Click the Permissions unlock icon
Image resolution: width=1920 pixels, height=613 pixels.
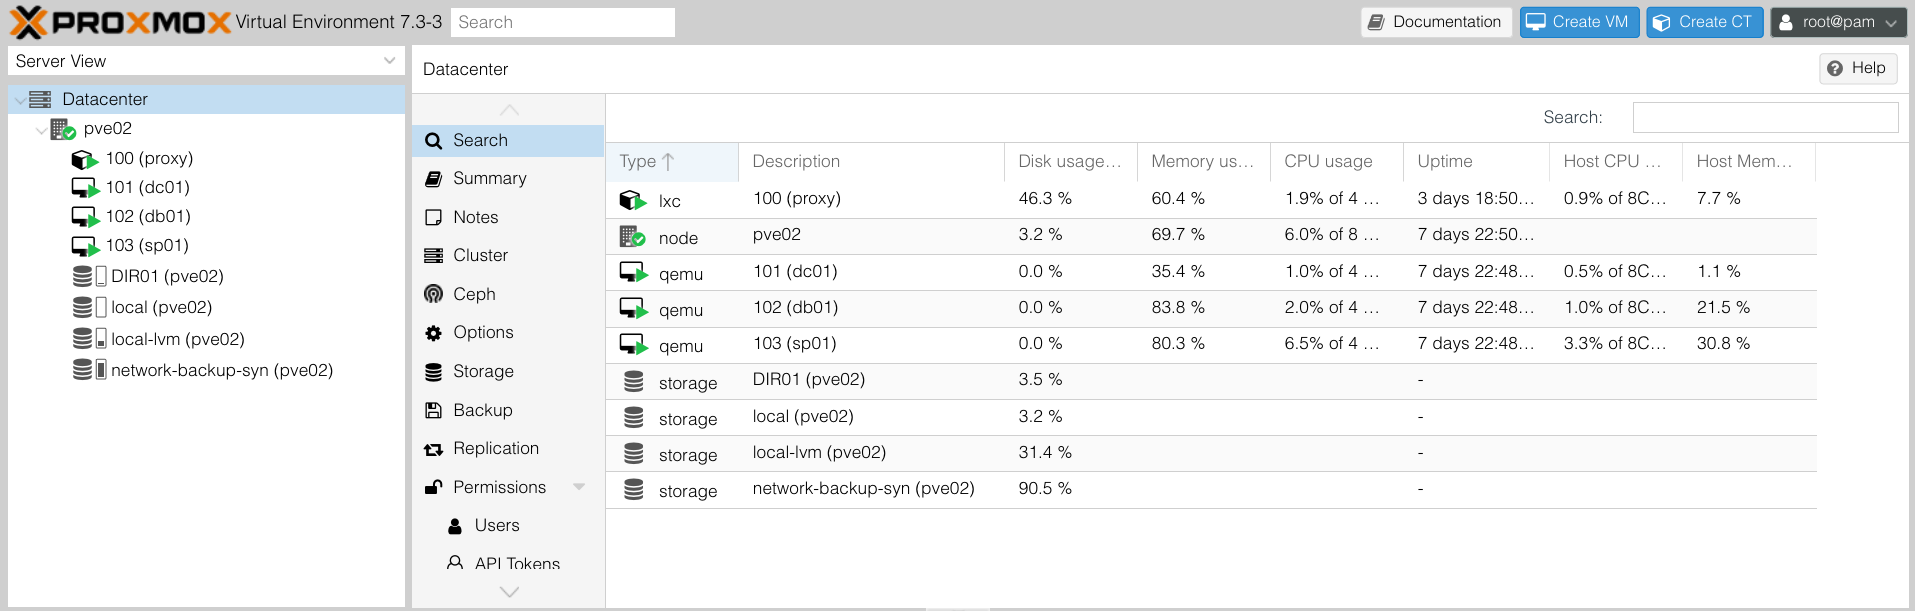coord(434,487)
